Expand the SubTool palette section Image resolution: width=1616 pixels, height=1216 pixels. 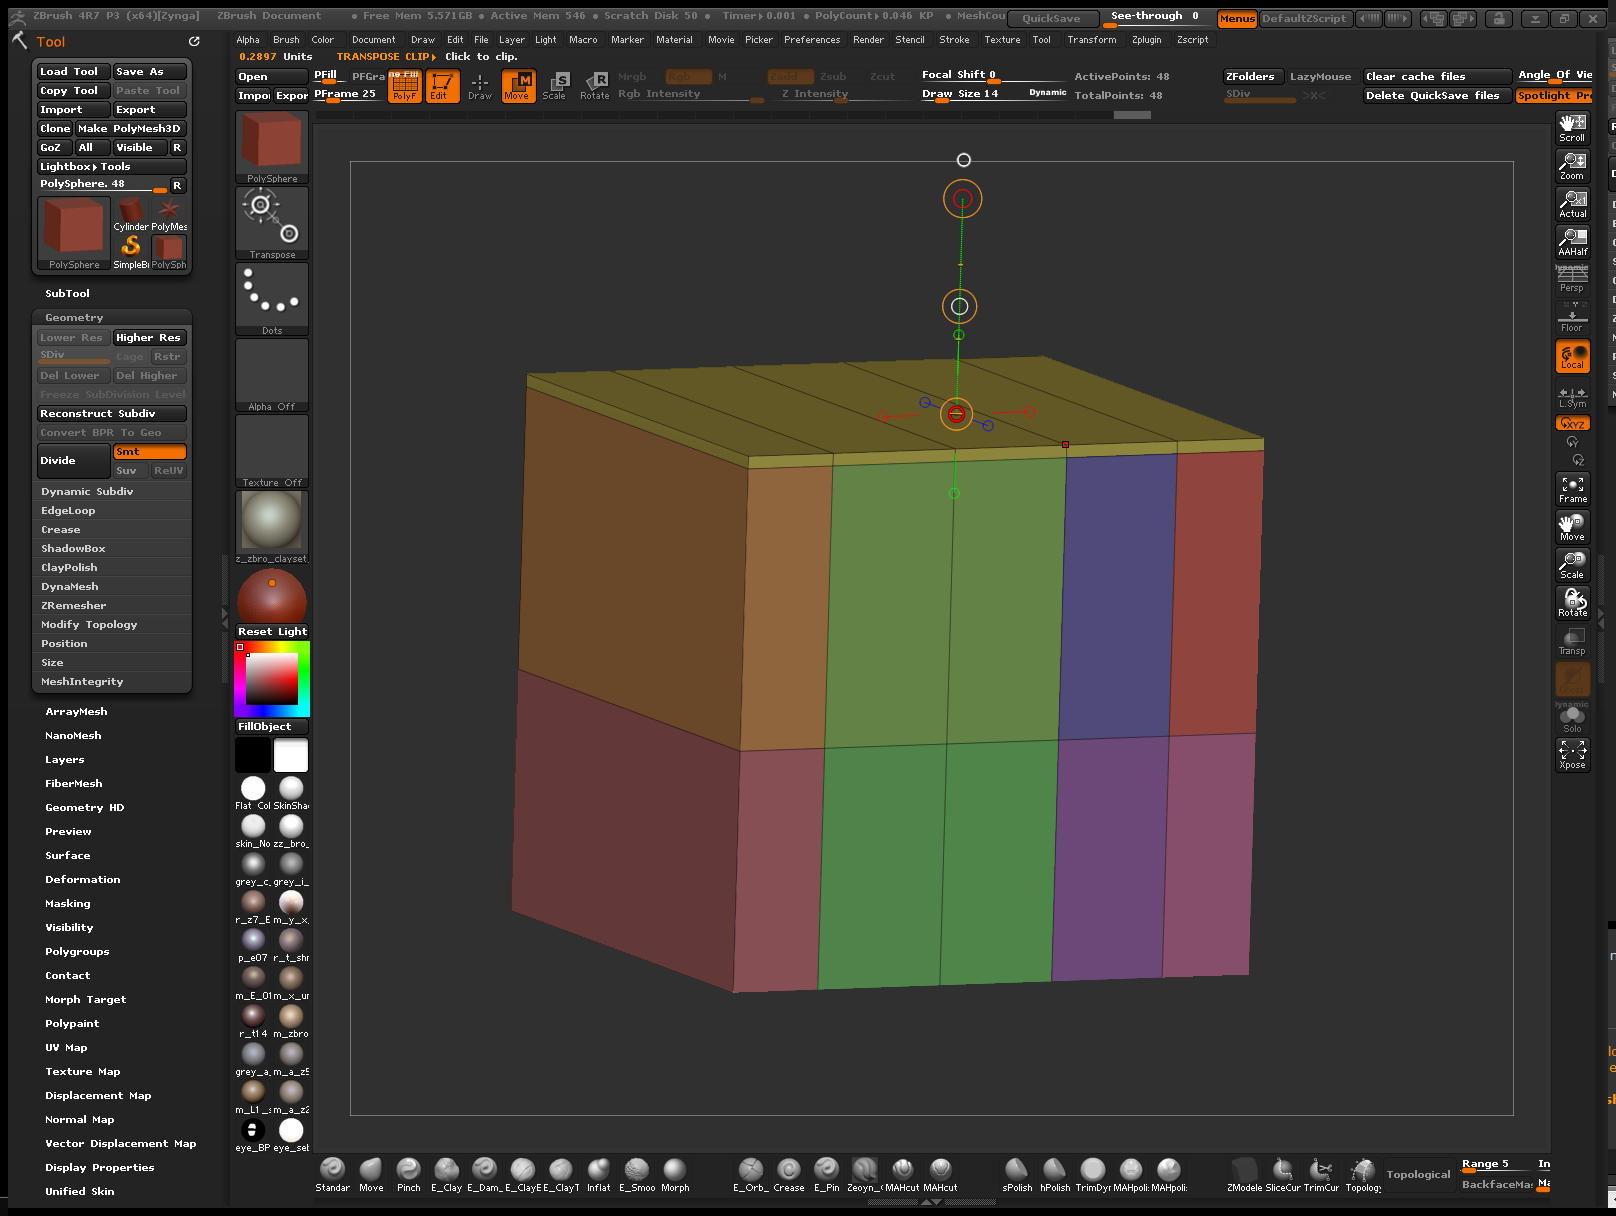(67, 294)
